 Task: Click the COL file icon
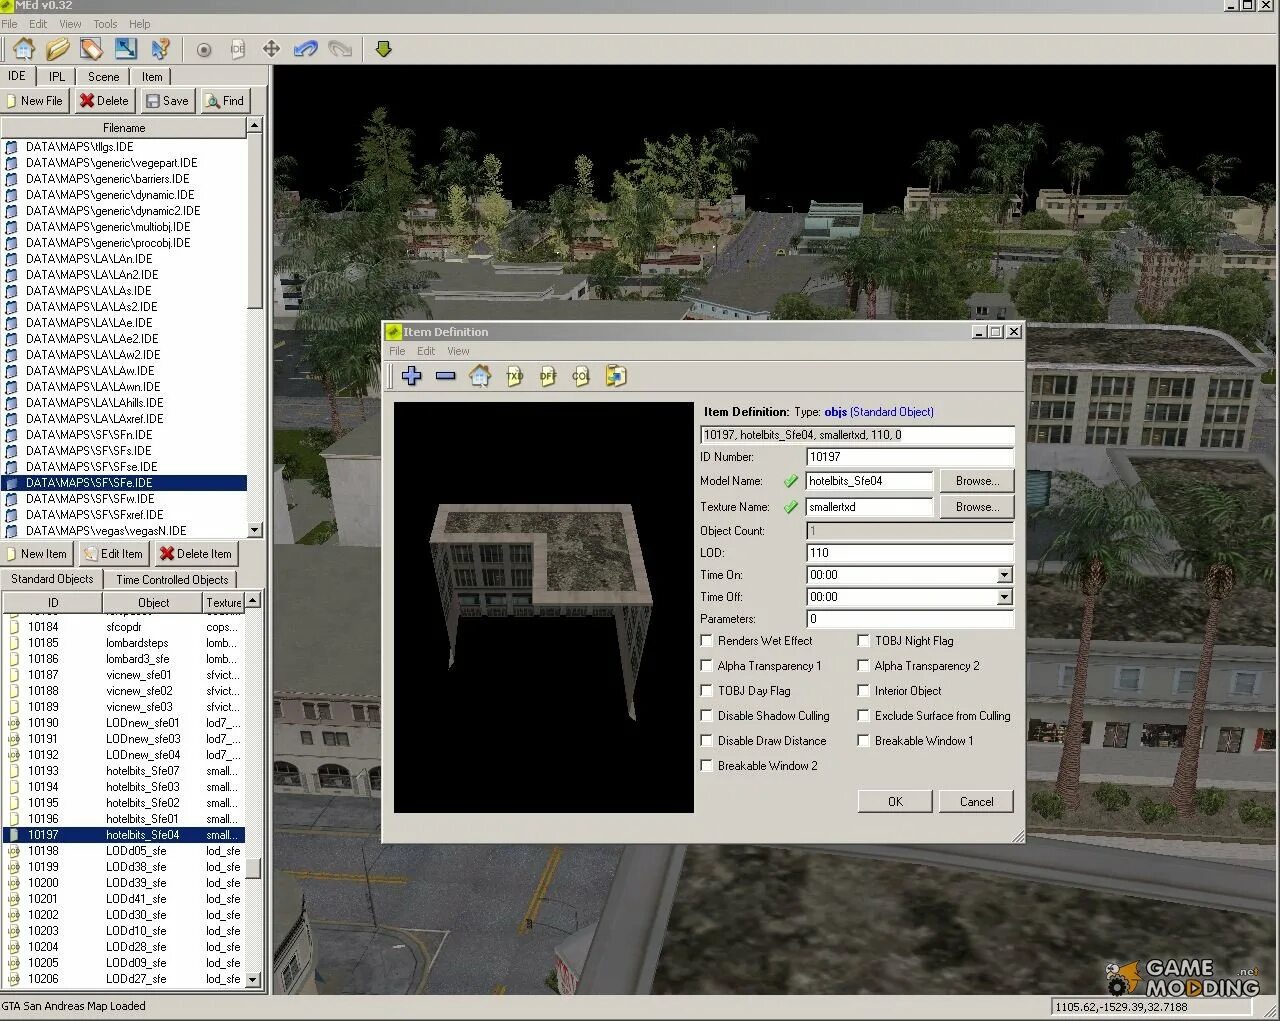(x=581, y=376)
